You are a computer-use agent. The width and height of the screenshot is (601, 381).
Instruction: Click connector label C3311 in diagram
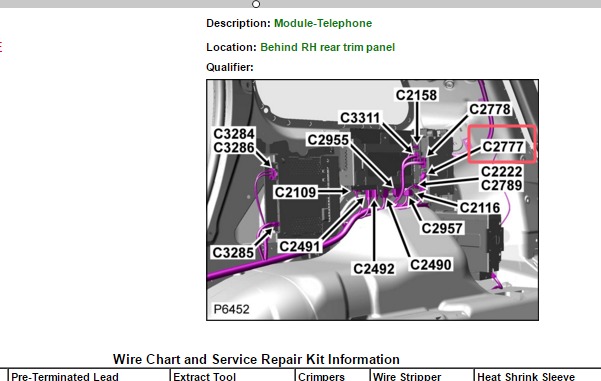coord(360,118)
